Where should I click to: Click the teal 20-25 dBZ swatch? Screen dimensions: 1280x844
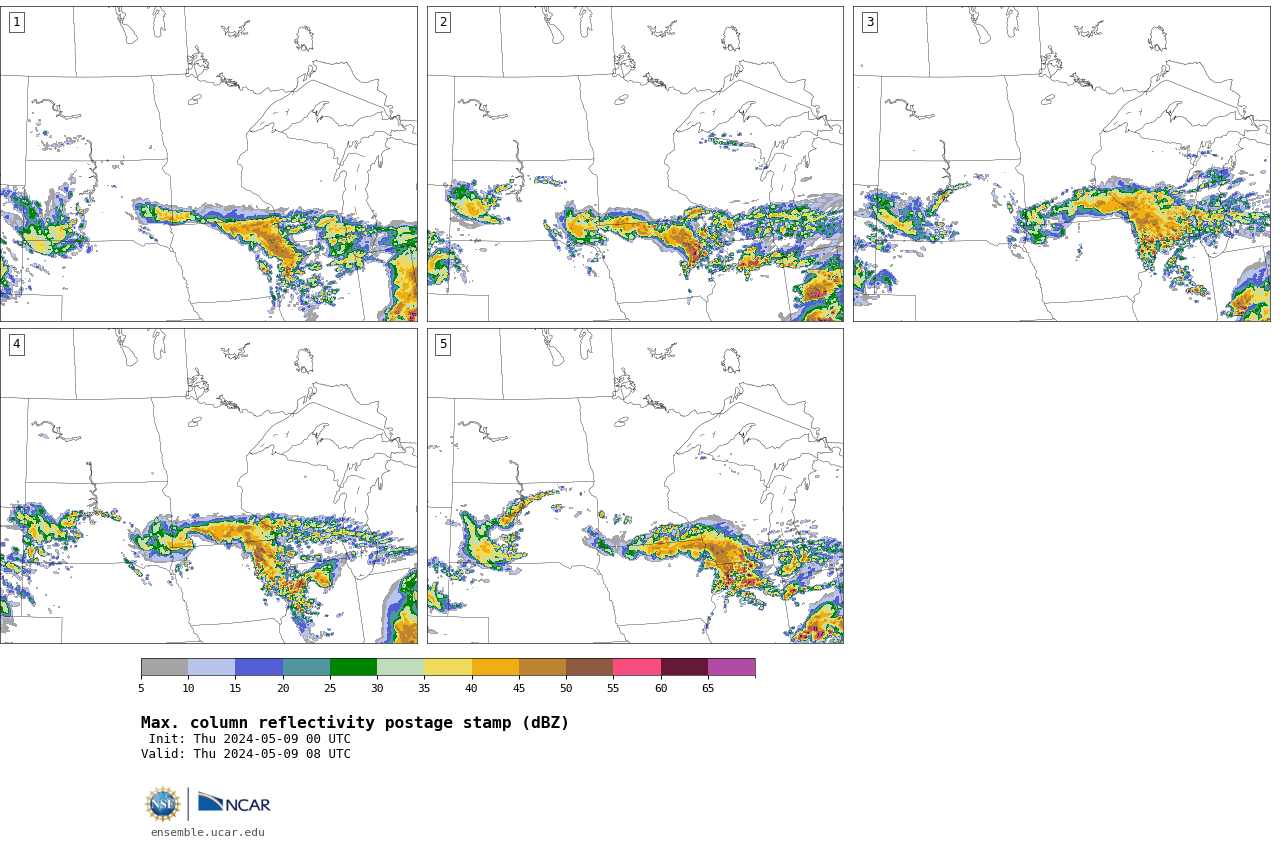pyautogui.click(x=306, y=667)
